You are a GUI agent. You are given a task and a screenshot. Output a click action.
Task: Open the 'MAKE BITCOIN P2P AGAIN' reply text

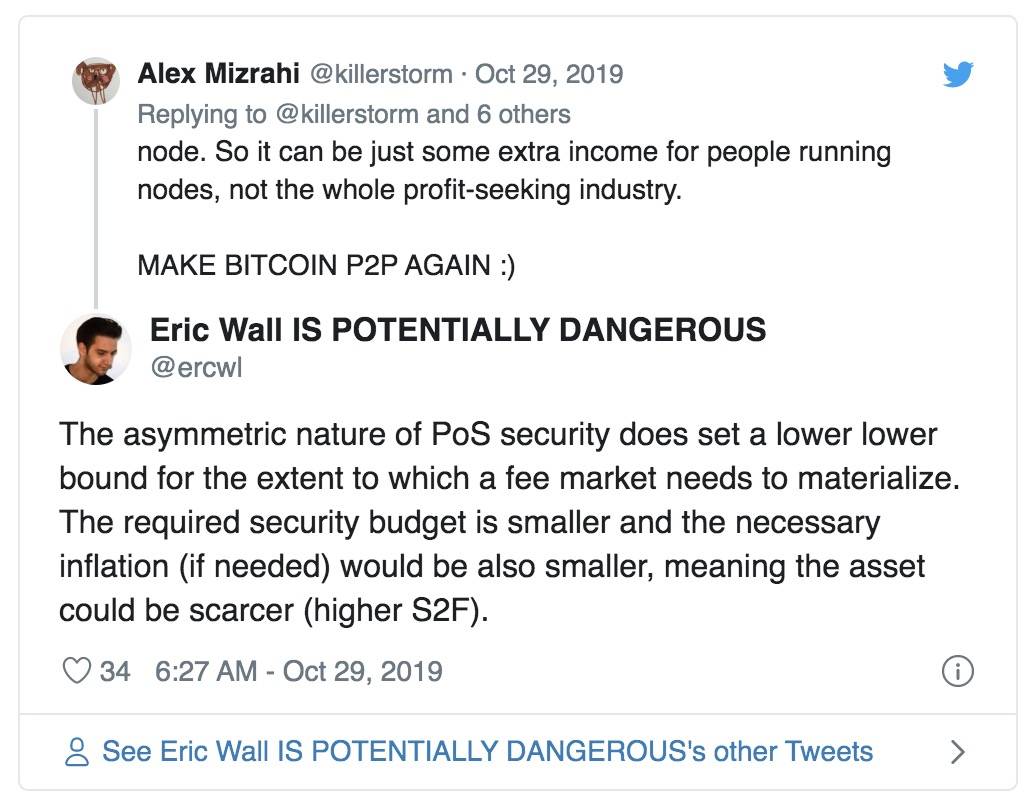tap(326, 265)
